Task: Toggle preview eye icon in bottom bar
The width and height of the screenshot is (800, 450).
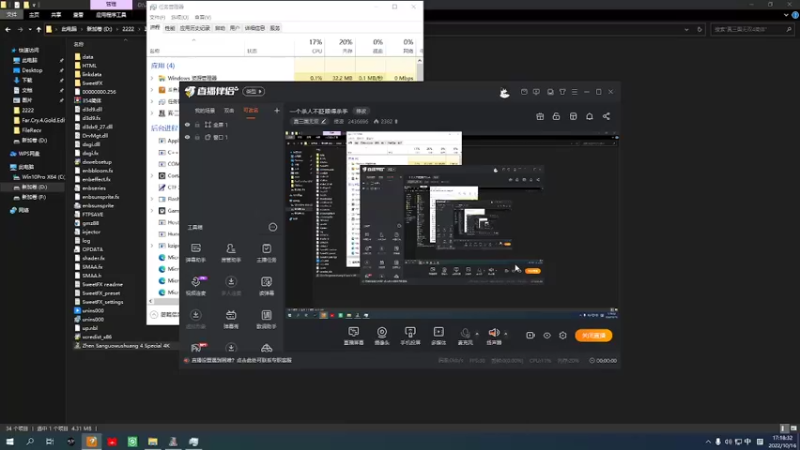Action: [546, 335]
